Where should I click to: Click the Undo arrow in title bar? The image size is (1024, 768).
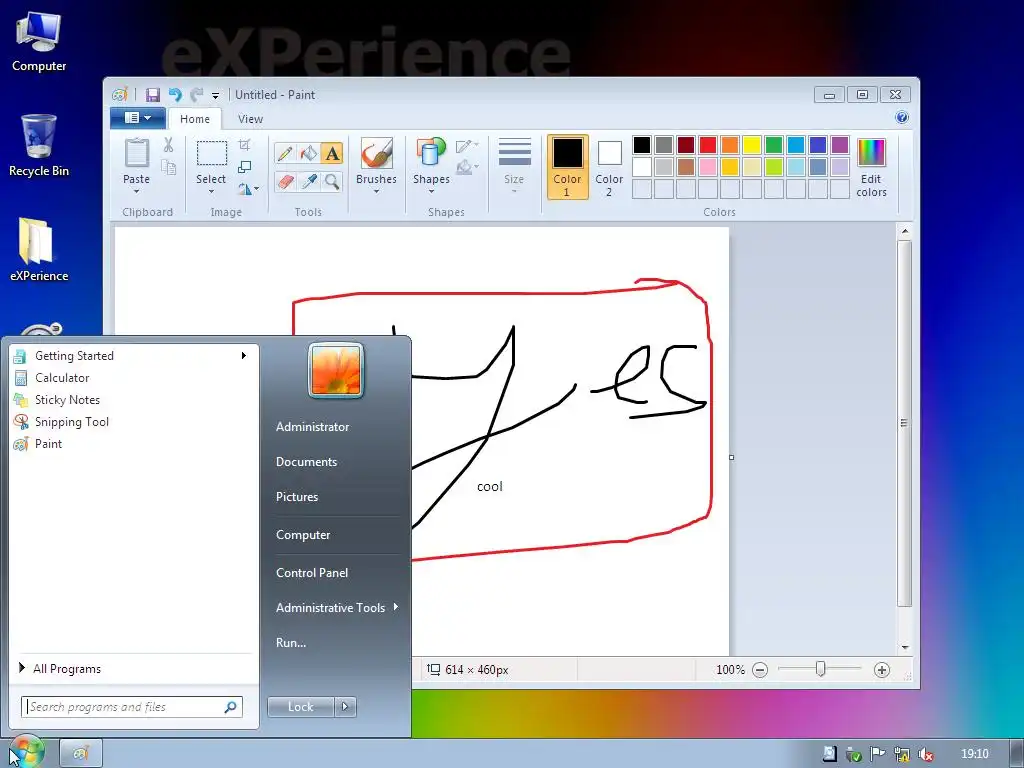tap(175, 95)
